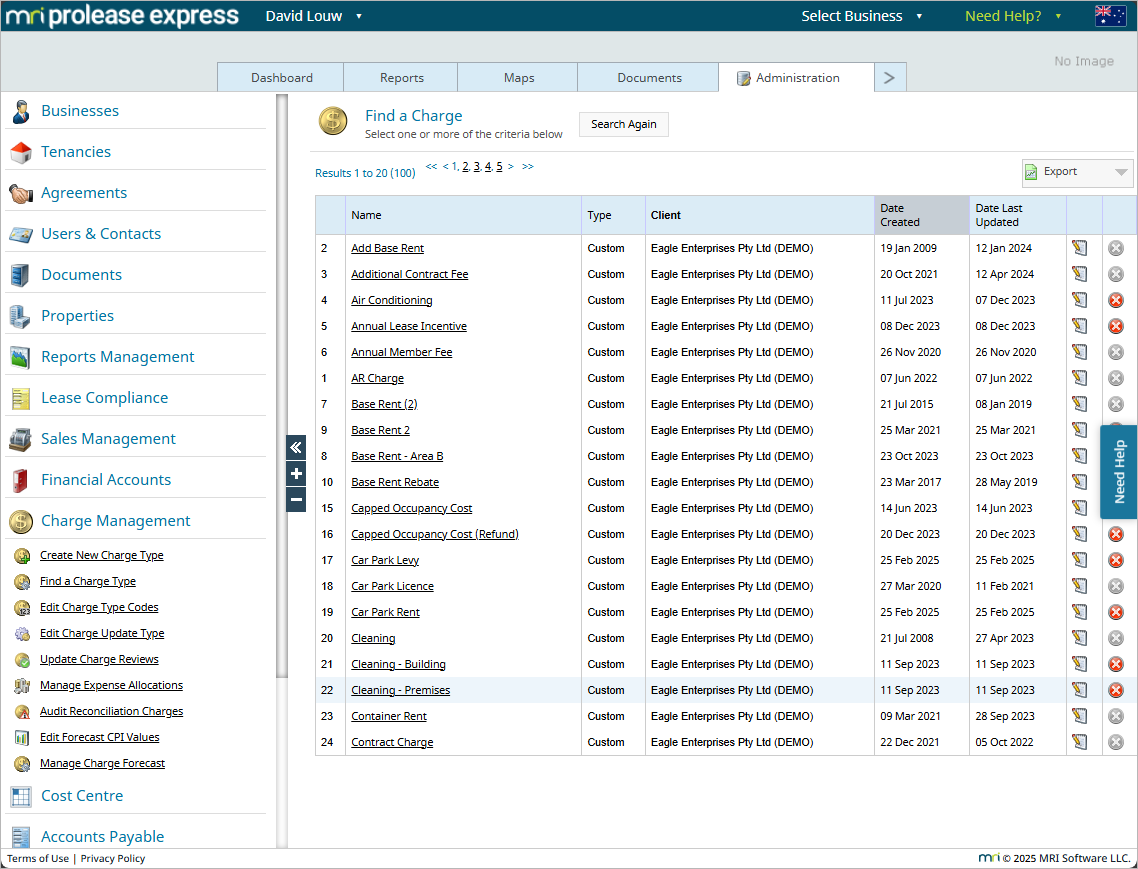Click the Tenancies house icon
1138x869 pixels.
pos(20,152)
